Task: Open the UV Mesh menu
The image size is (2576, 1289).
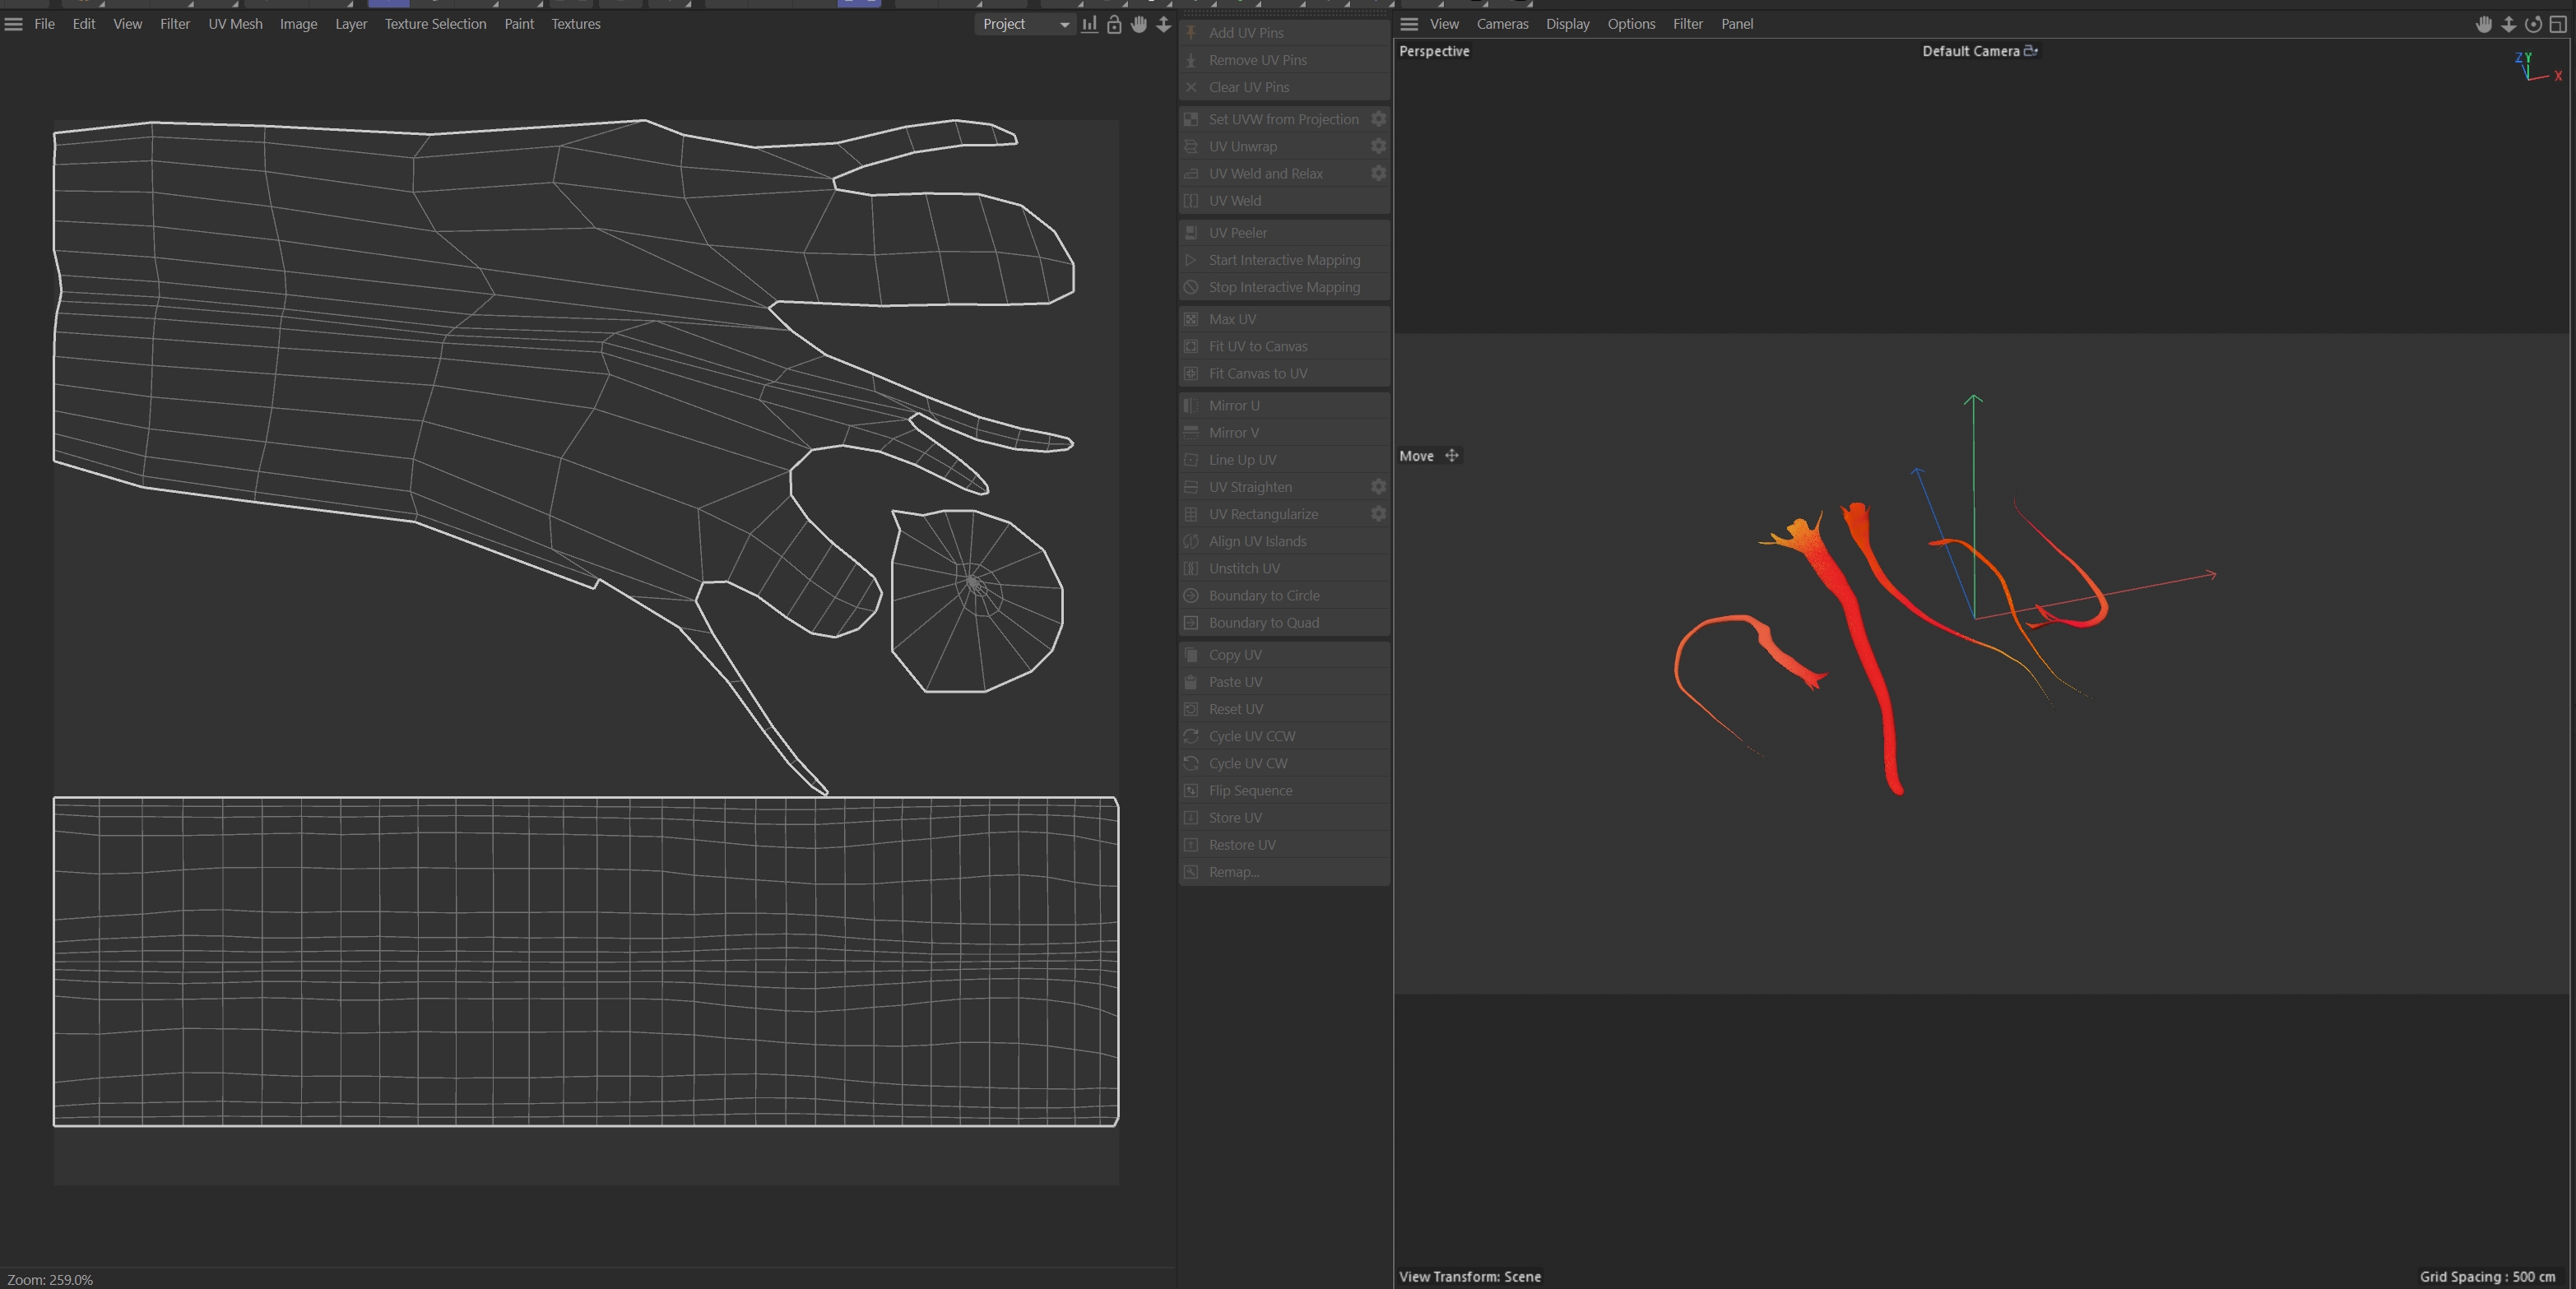Action: point(235,24)
